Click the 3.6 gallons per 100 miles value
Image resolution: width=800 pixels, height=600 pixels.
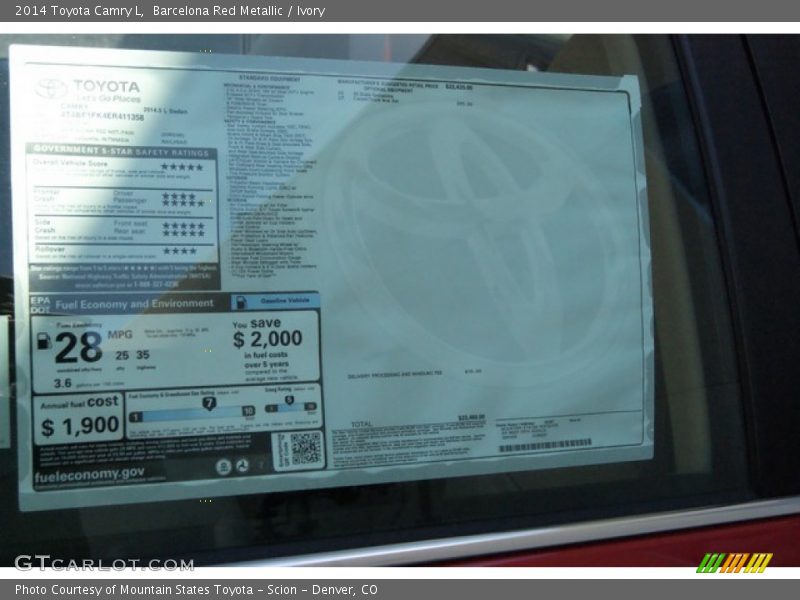[62, 383]
